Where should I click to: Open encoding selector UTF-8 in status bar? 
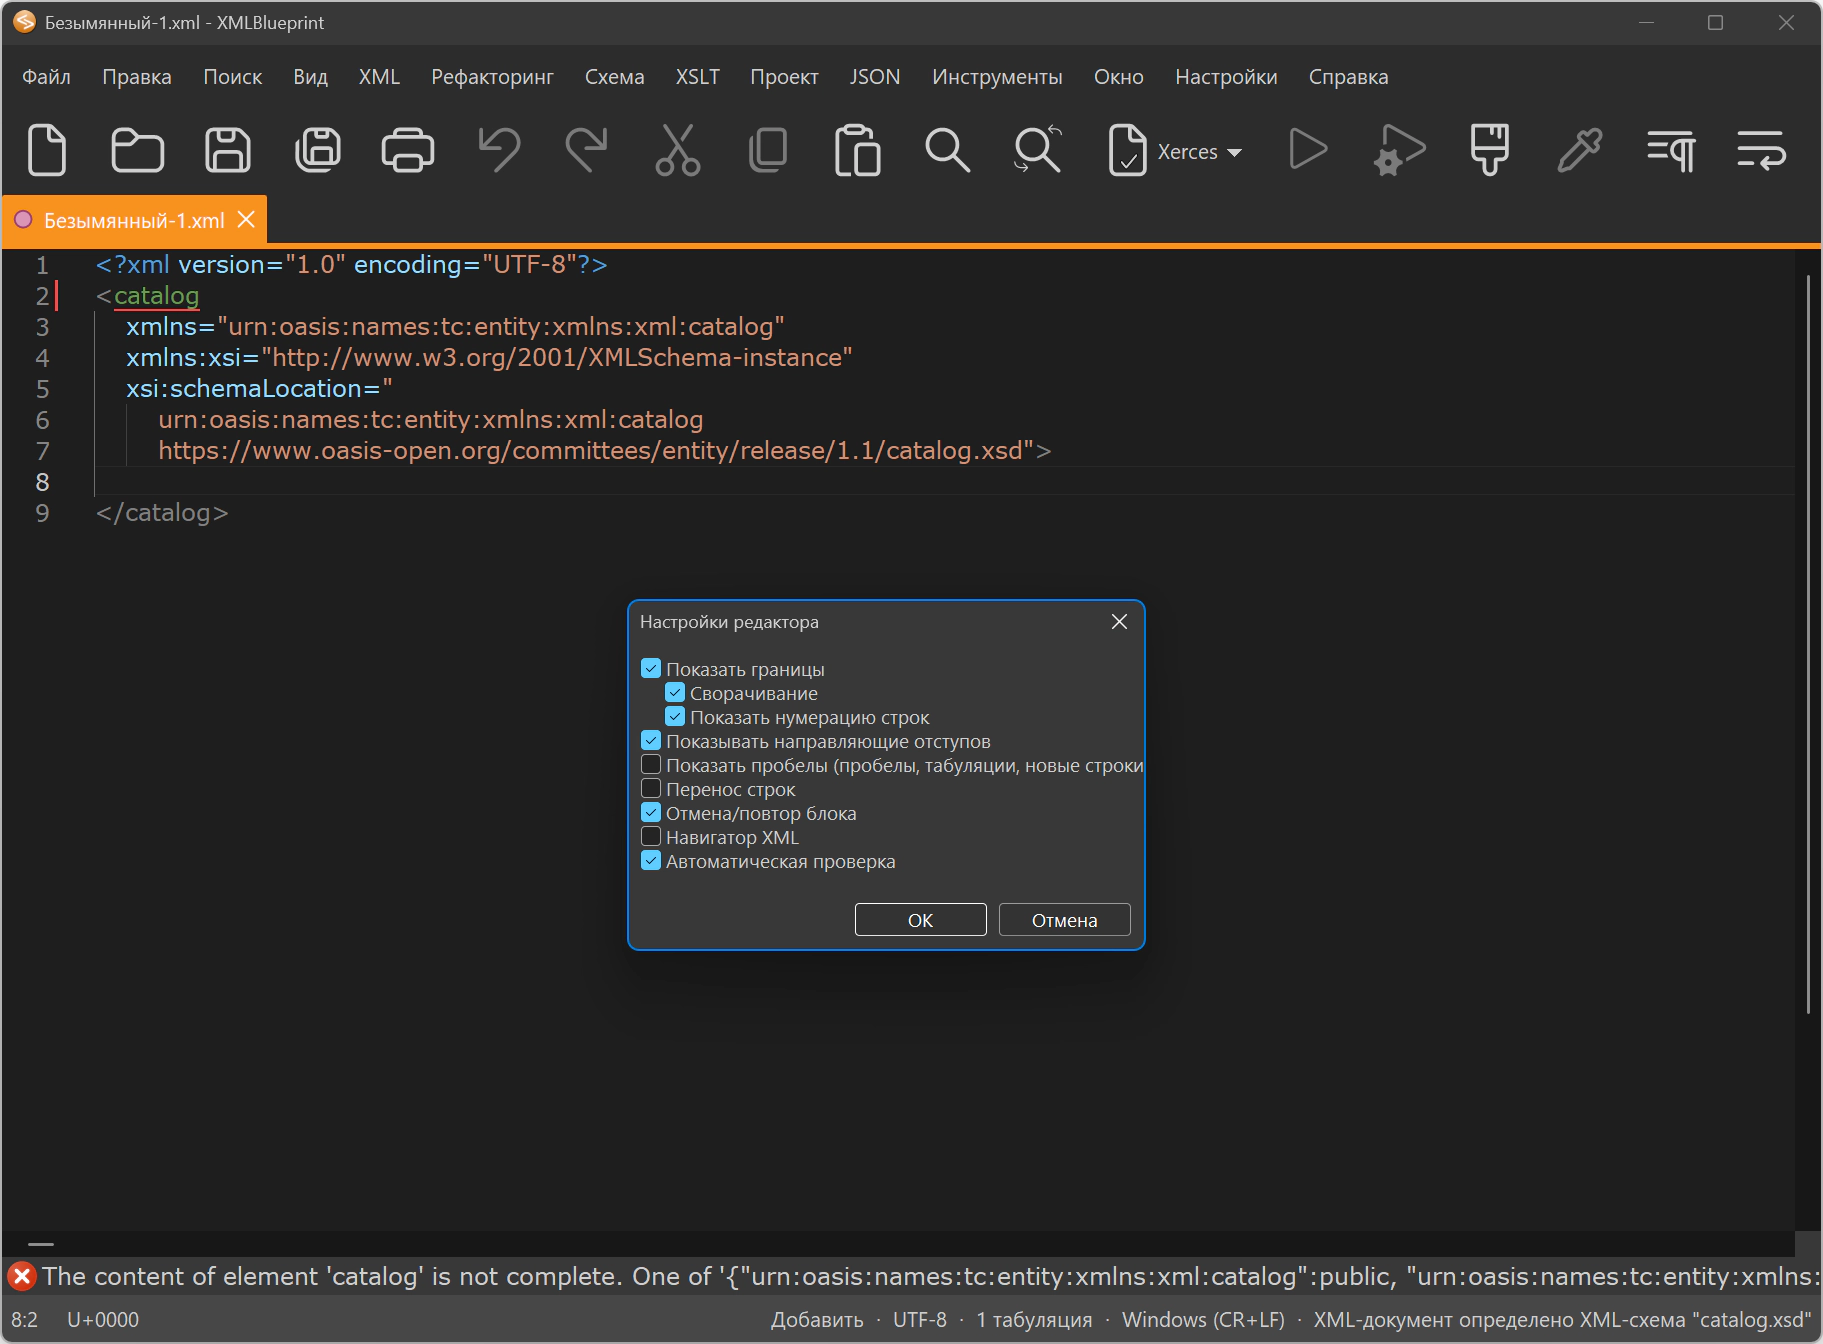click(920, 1320)
